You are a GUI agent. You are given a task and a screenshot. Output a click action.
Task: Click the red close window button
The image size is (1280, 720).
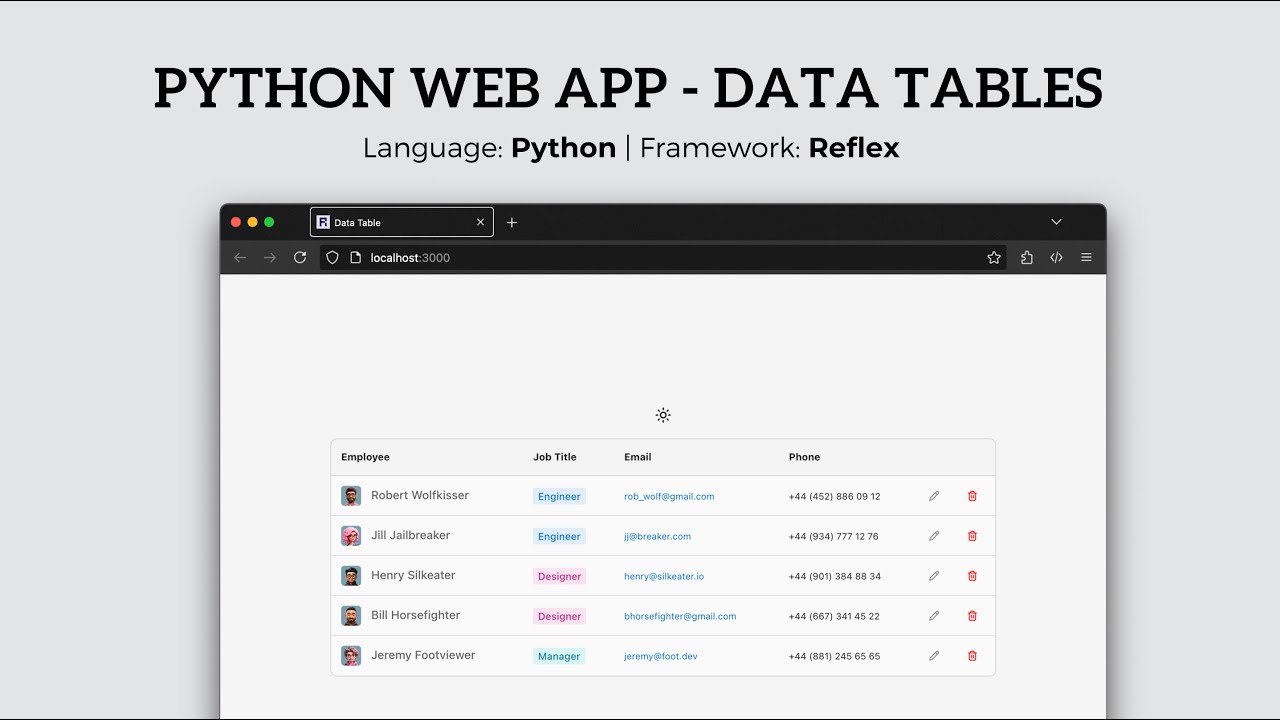coord(236,222)
